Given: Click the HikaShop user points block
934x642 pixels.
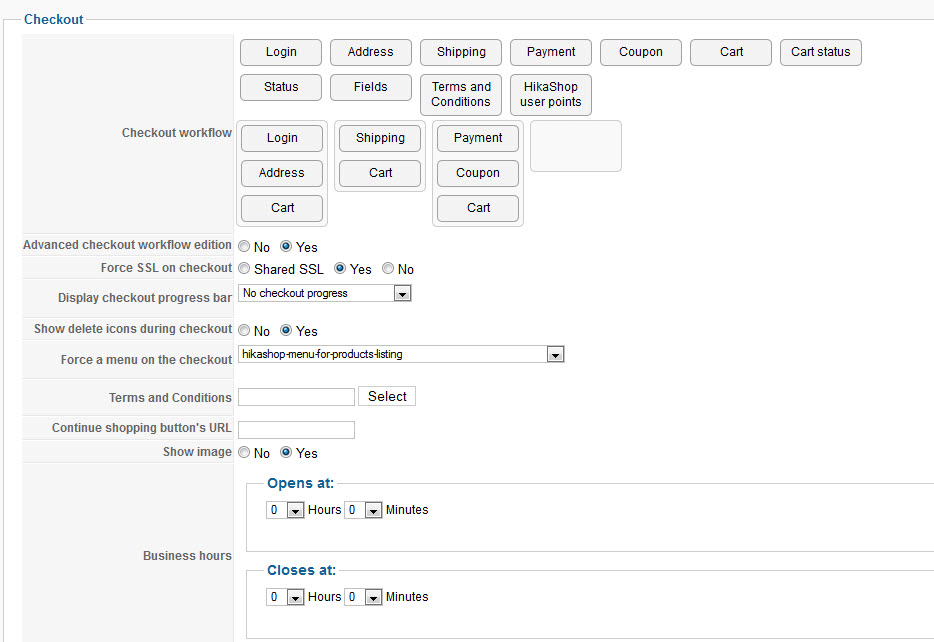Looking at the screenshot, I should (x=550, y=95).
